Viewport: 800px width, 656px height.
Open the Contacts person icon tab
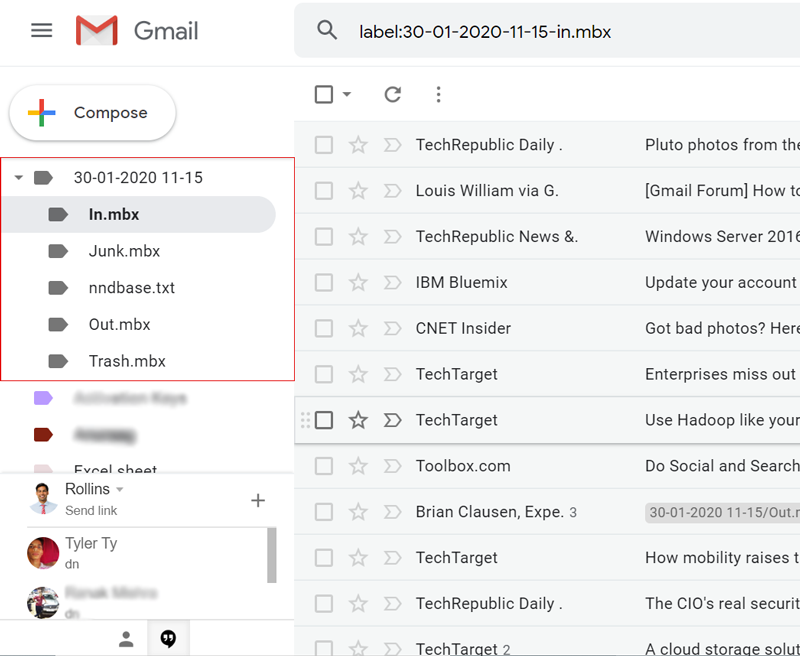tap(126, 639)
